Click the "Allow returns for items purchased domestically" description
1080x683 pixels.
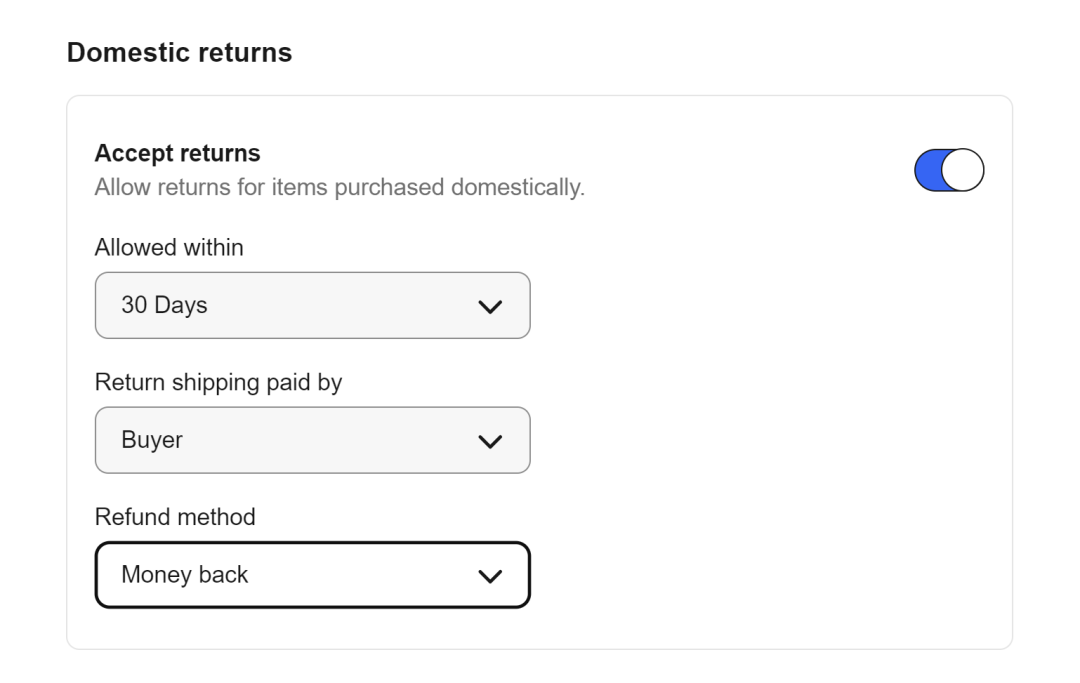click(339, 187)
